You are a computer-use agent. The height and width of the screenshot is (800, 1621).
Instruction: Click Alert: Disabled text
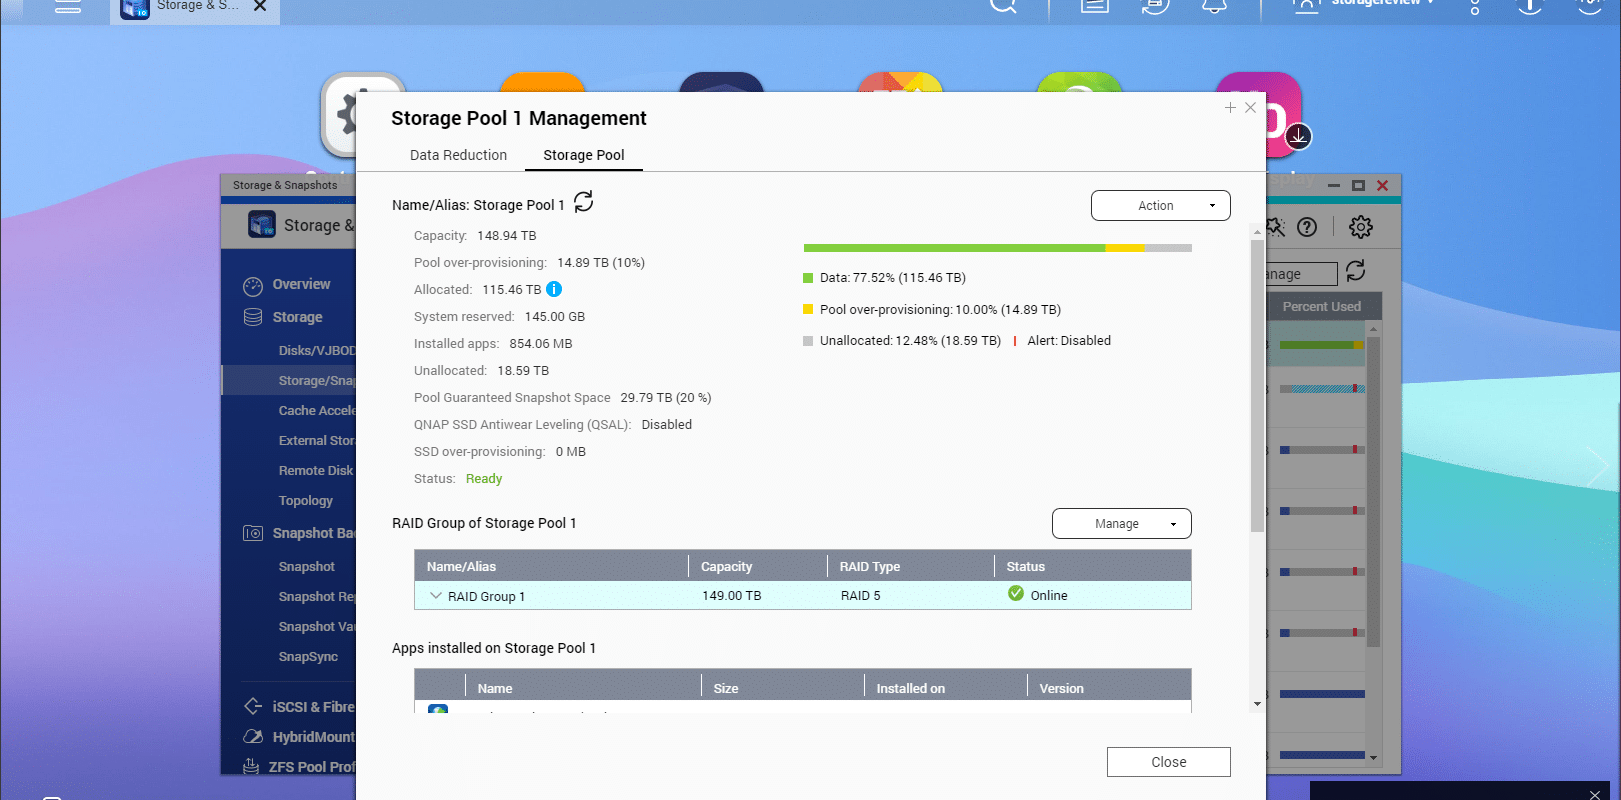pyautogui.click(x=1069, y=341)
